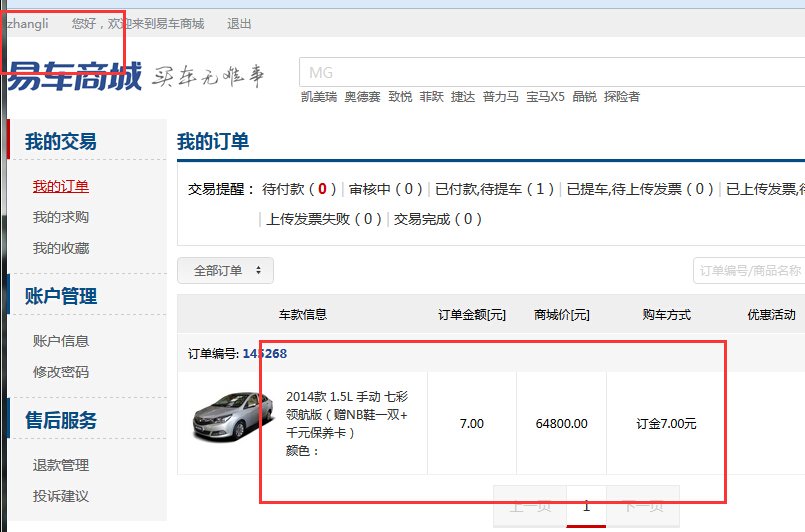
Task: Open hot search keyword 致悦
Action: [x=400, y=97]
